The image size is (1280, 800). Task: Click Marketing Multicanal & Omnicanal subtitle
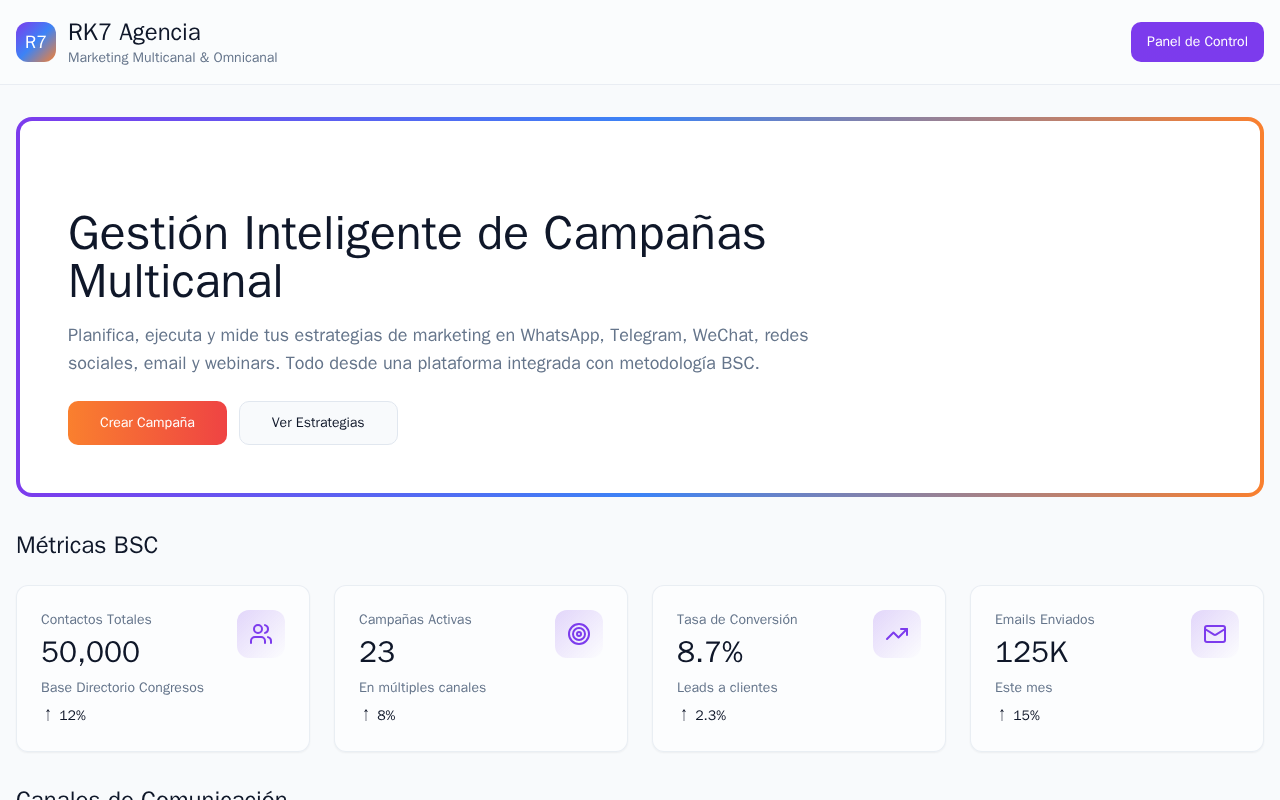click(173, 58)
